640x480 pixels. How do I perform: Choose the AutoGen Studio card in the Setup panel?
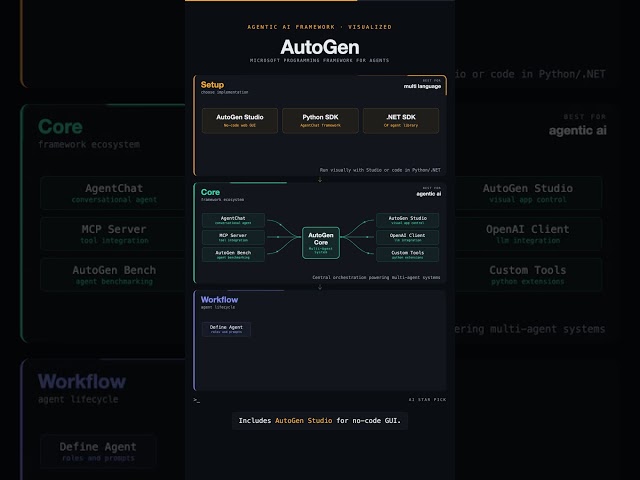[240, 121]
